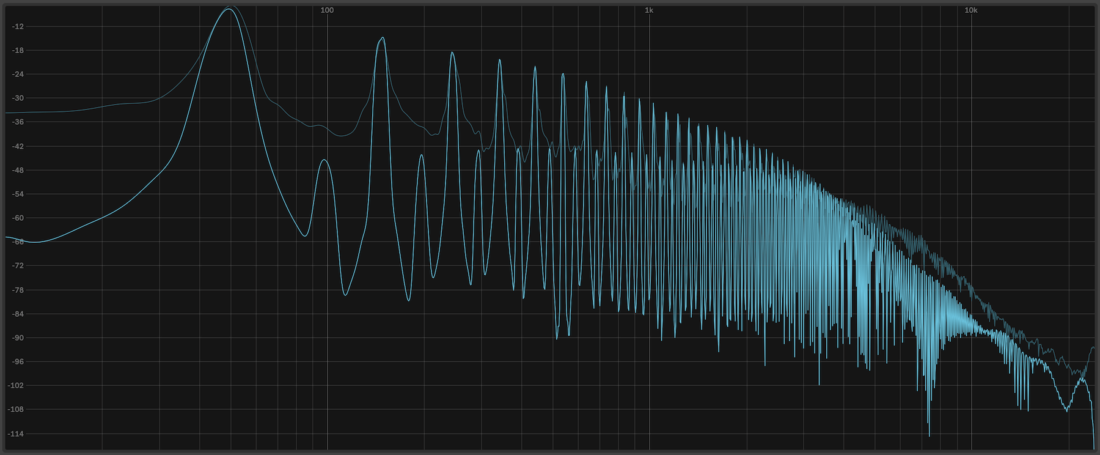Click the -30 dB level label
This screenshot has width=1100, height=455.
click(18, 98)
